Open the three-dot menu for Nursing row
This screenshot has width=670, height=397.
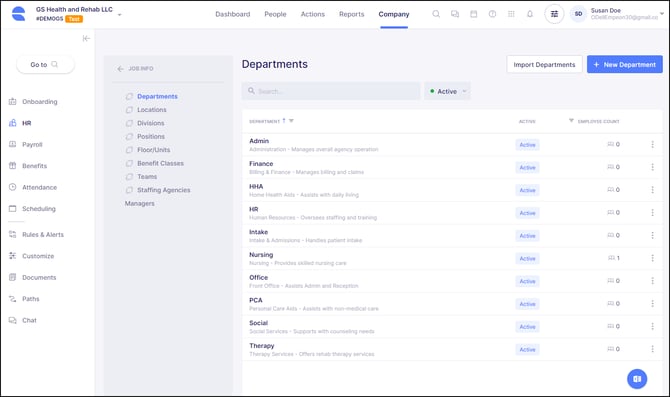652,258
